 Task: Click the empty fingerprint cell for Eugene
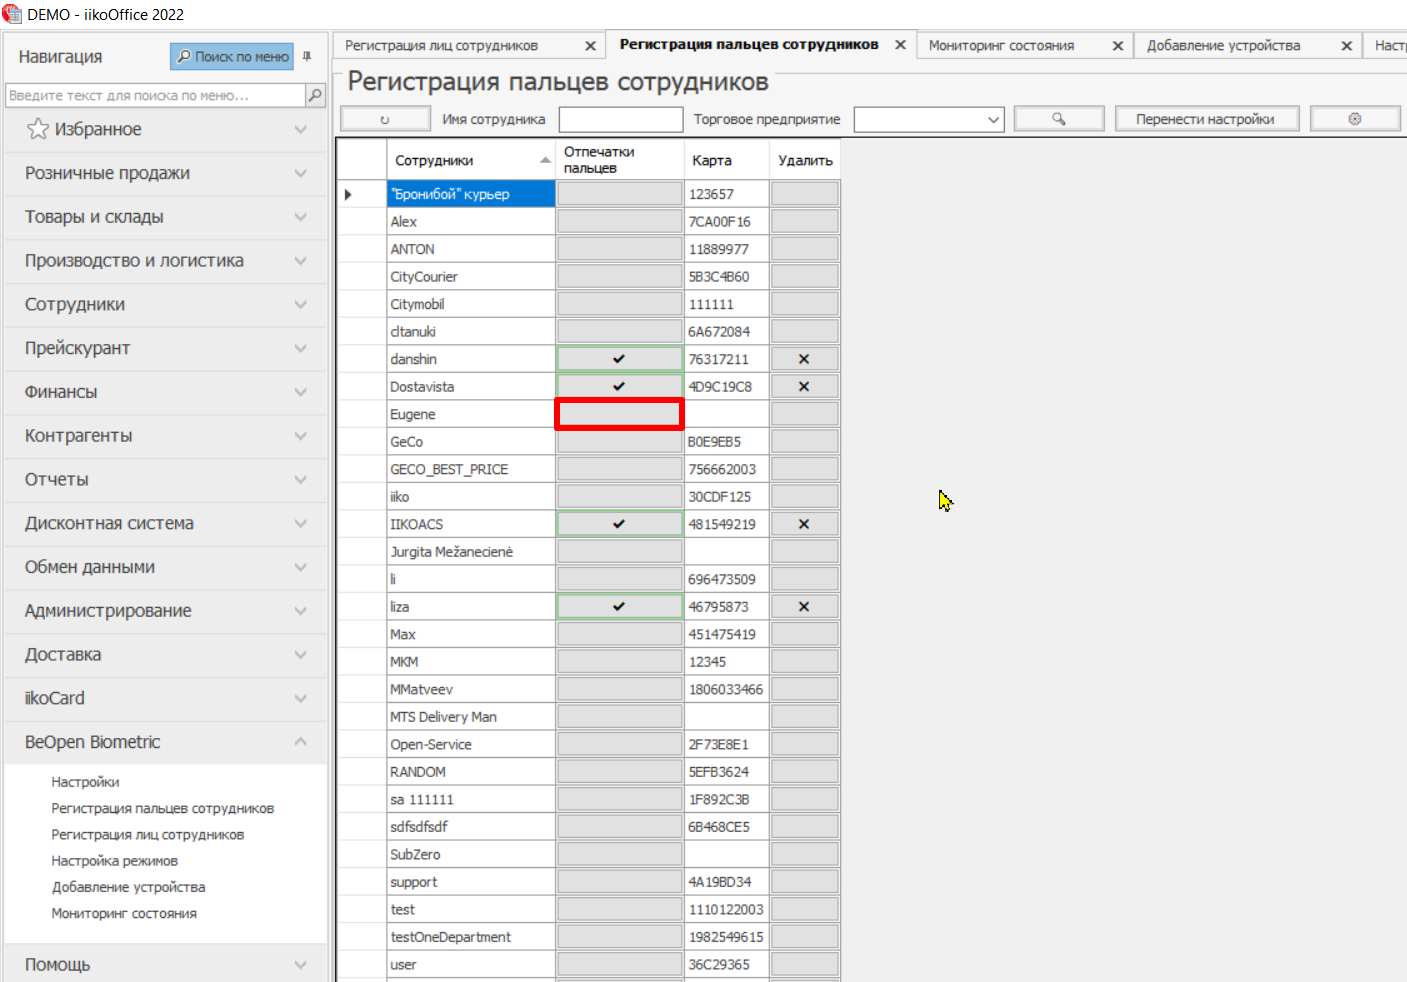click(619, 414)
